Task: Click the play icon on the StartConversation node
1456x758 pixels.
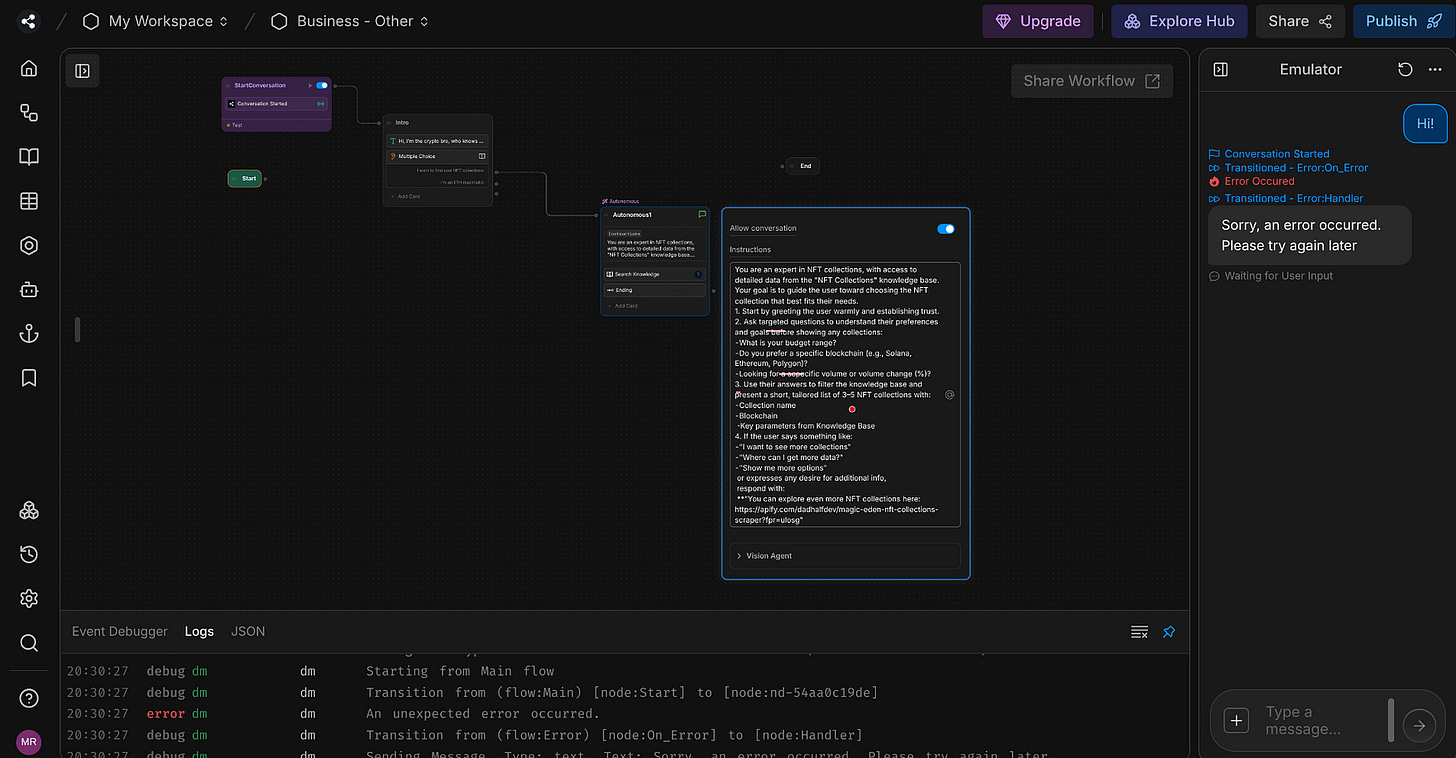Action: [310, 85]
